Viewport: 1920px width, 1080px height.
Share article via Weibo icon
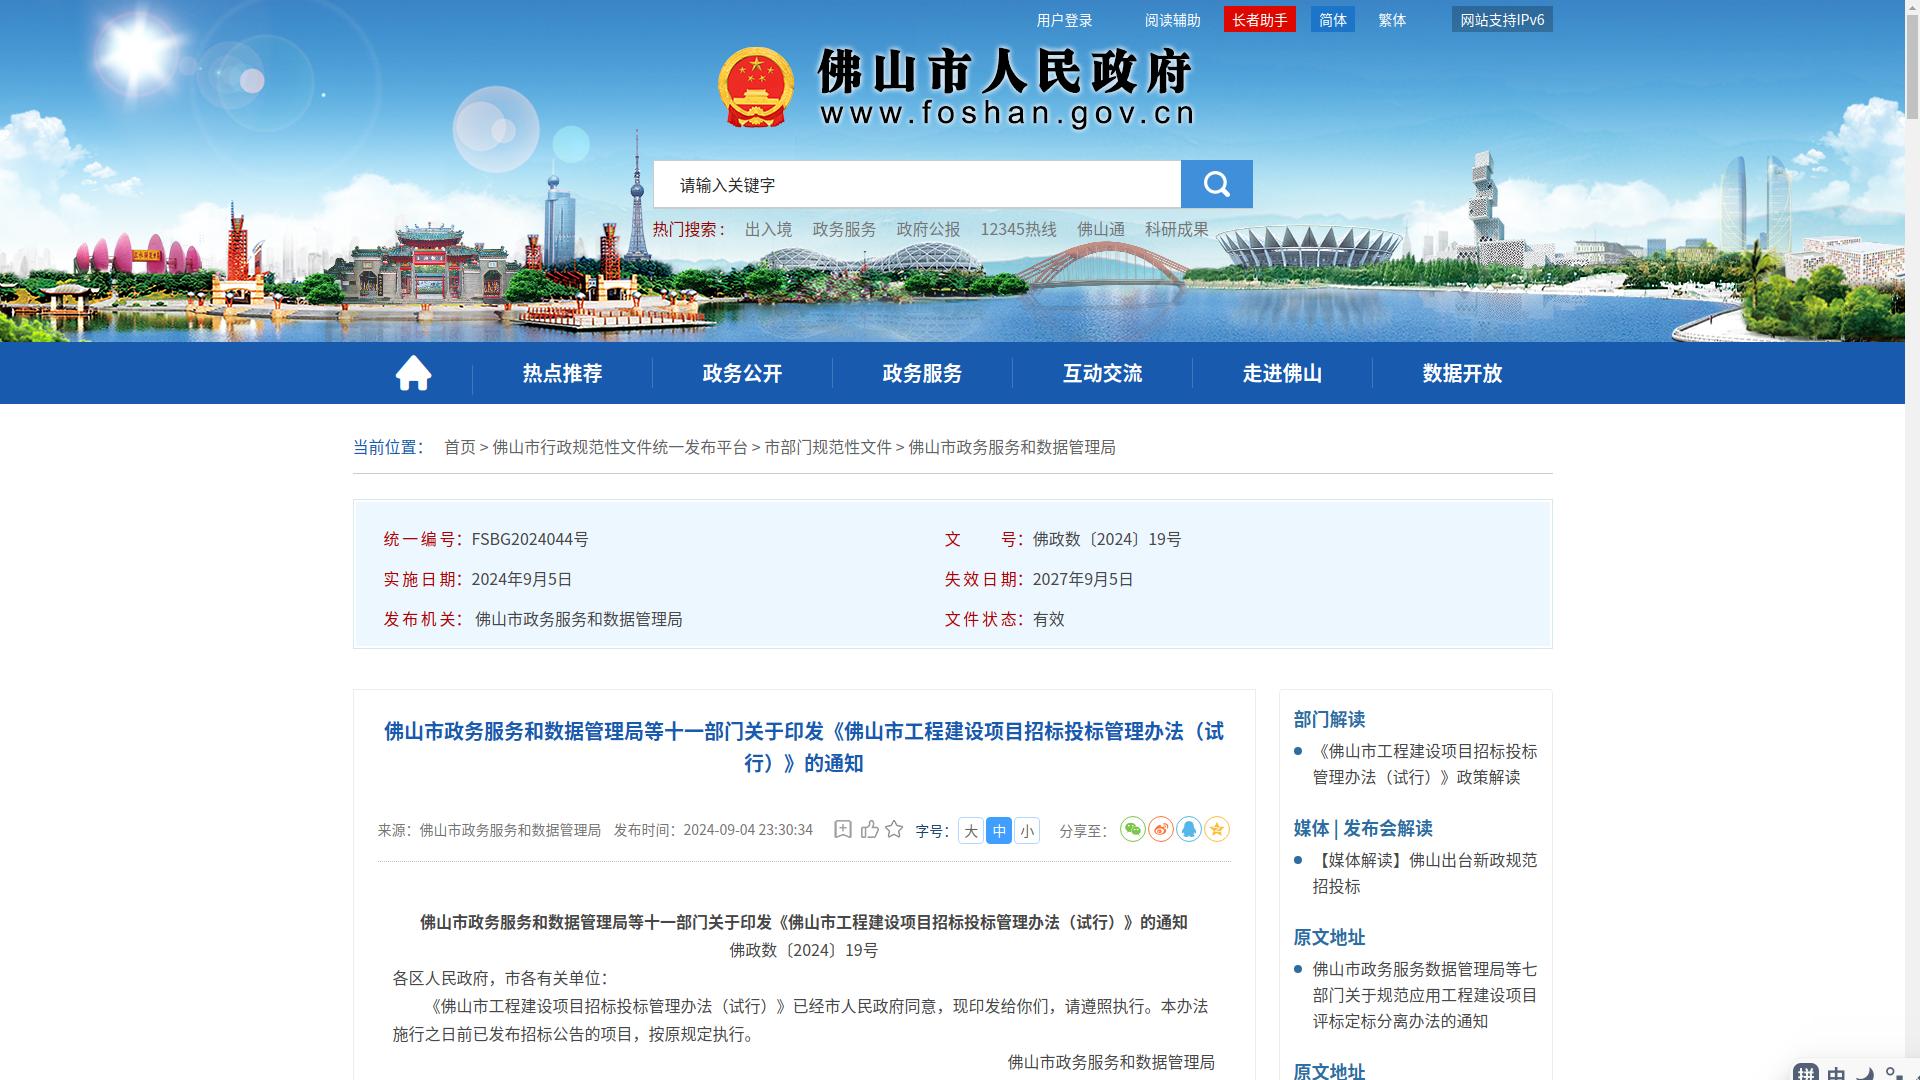coord(1160,829)
